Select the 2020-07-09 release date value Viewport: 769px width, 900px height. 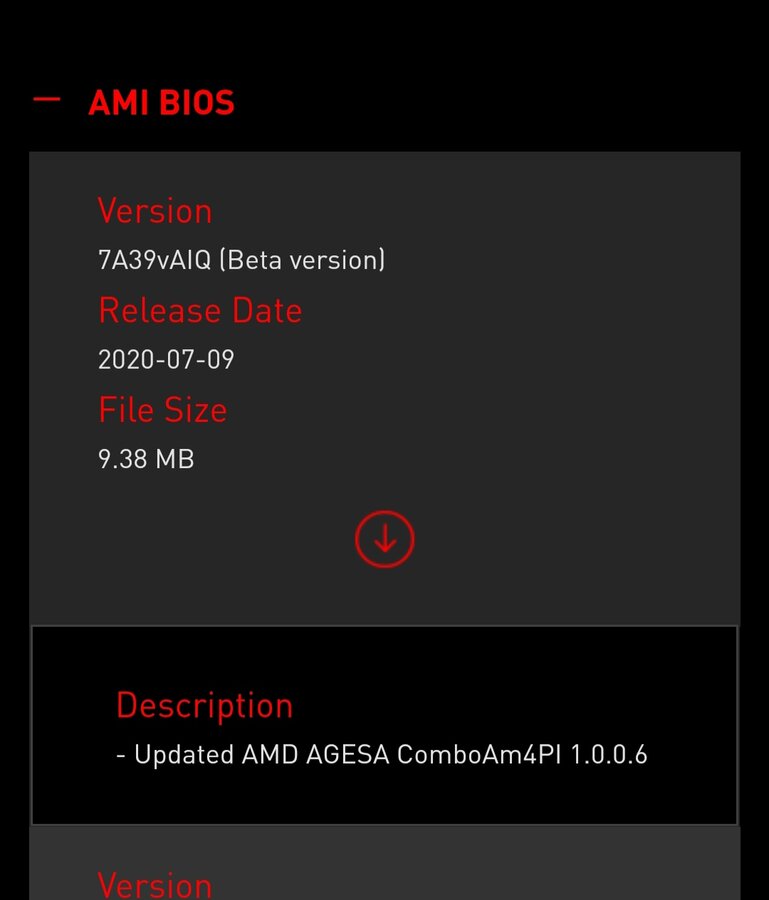pos(166,359)
